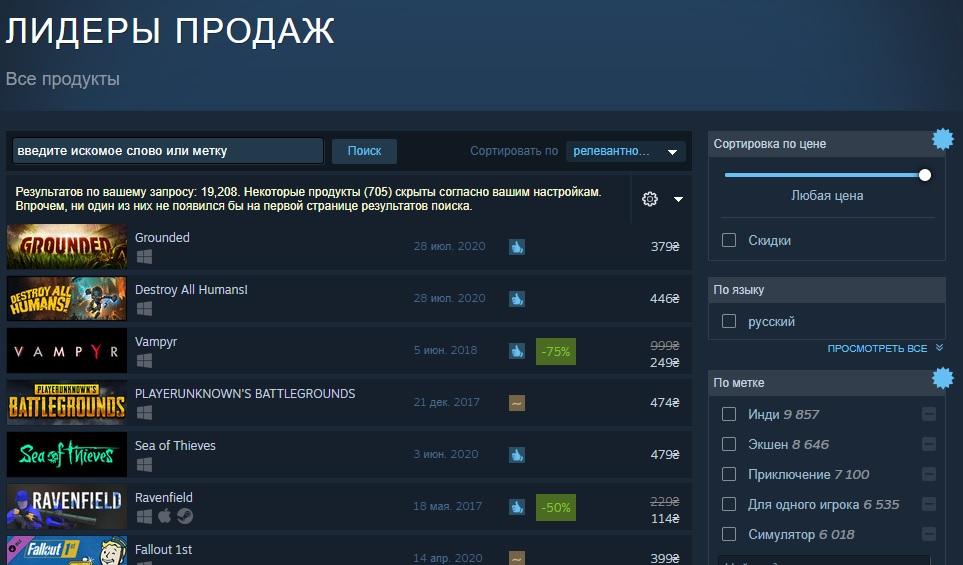963x565 pixels.
Task: Click the -75% discount badge on Vampyr
Action: pos(556,351)
